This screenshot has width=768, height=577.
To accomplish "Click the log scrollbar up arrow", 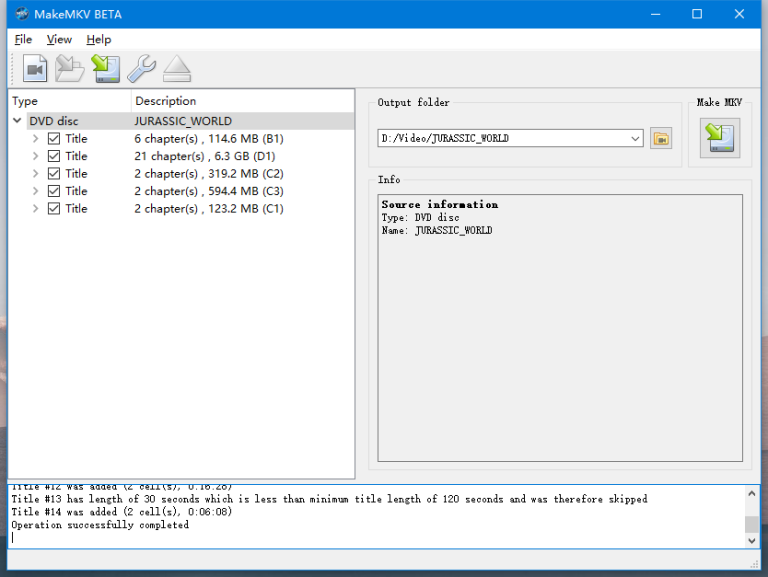I will pyautogui.click(x=752, y=493).
